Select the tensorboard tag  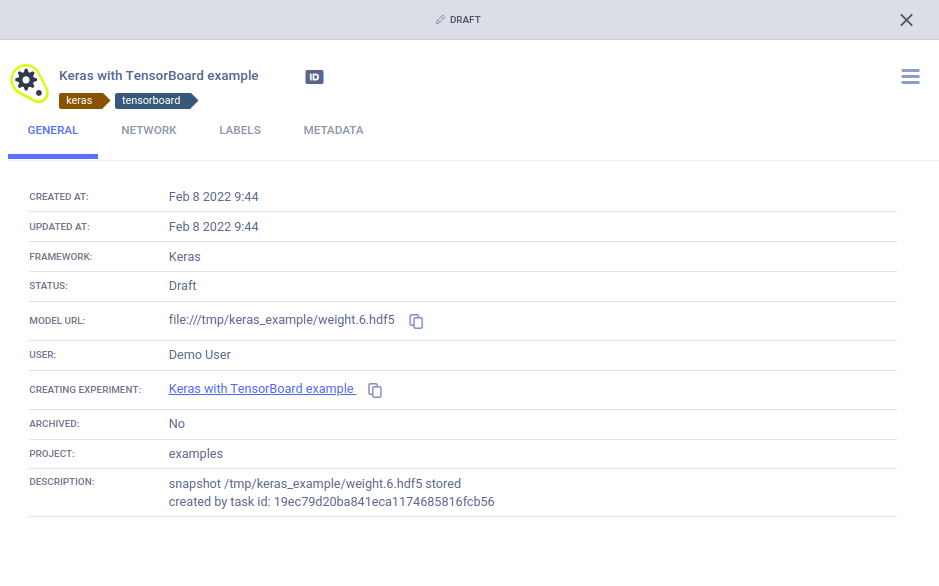(152, 100)
